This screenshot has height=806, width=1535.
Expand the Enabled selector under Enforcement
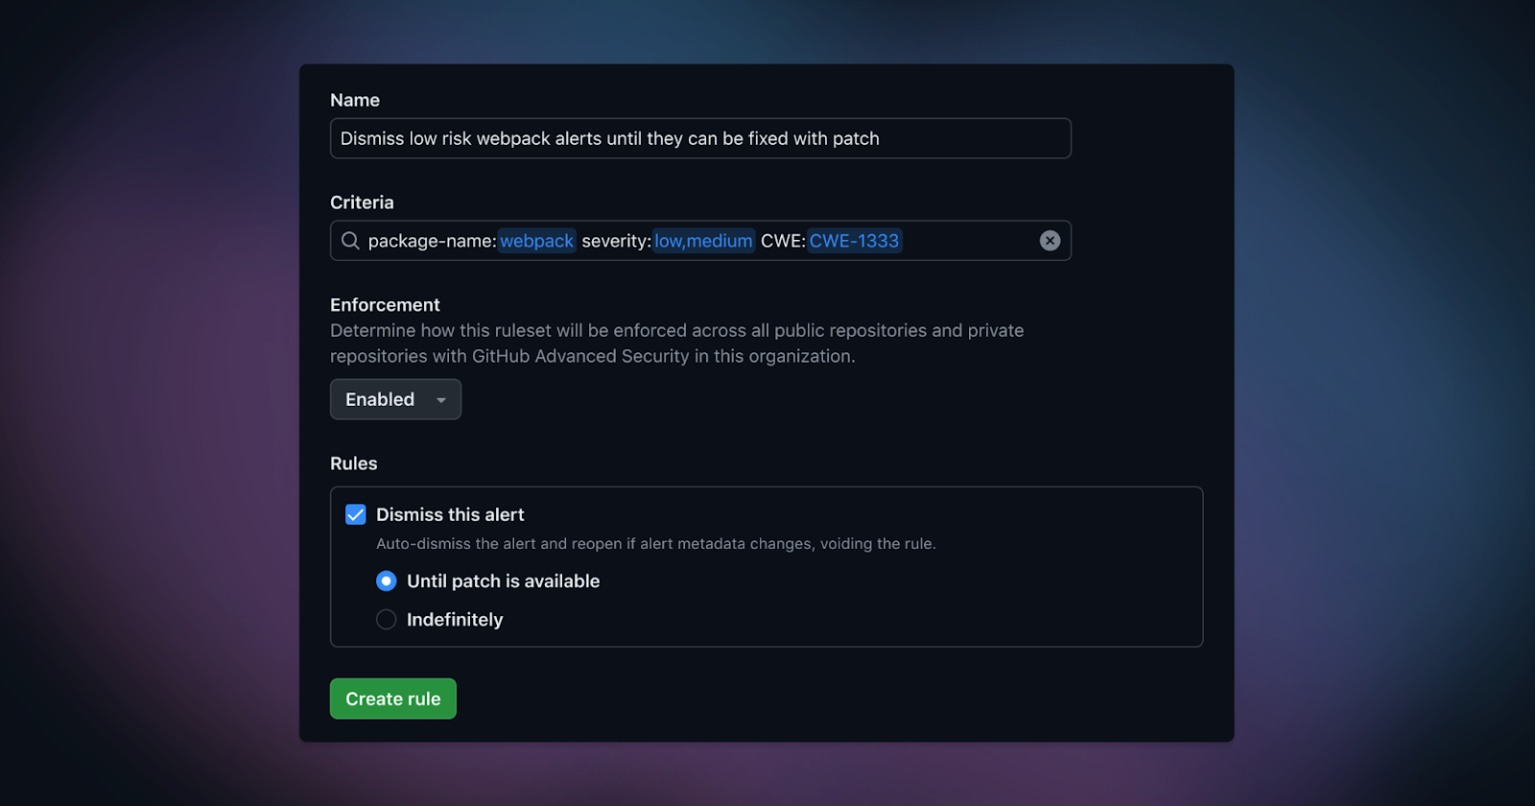395,399
